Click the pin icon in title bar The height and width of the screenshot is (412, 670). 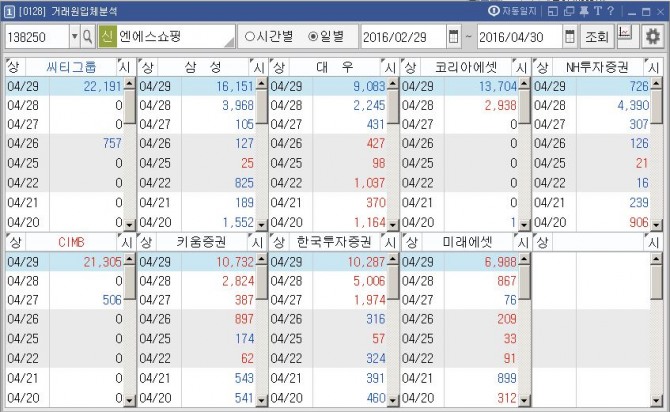[584, 11]
